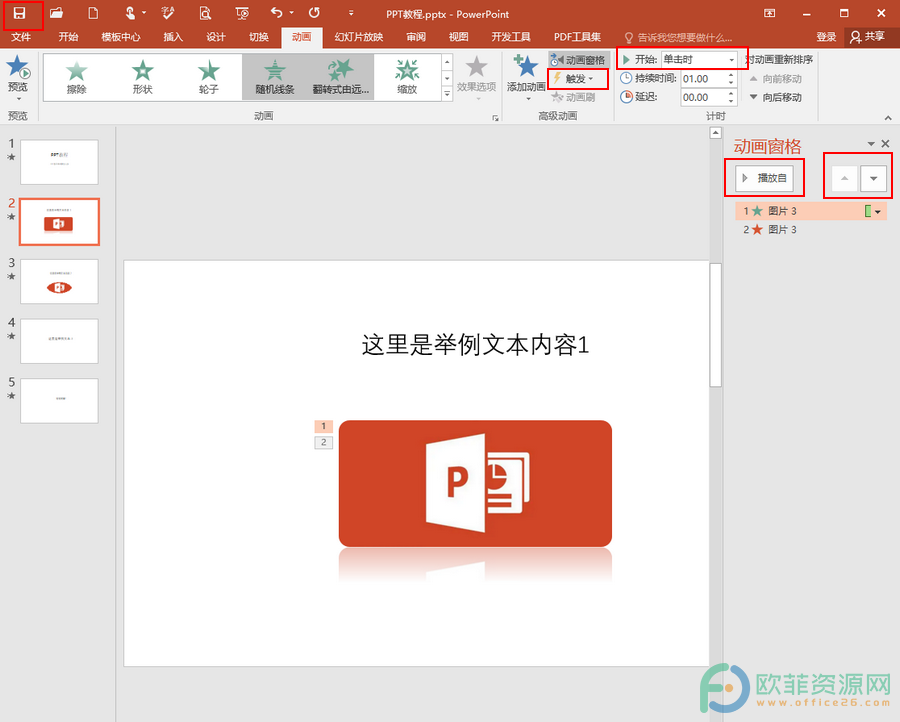Decrease the 延迟 delay value
Viewport: 900px width, 722px height.
[731, 101]
